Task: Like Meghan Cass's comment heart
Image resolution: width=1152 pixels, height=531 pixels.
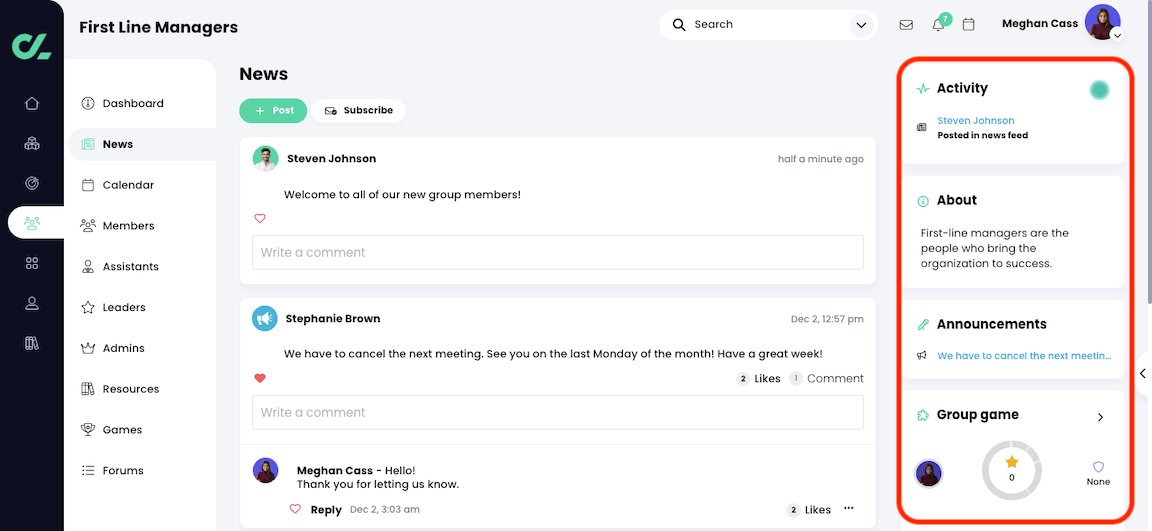Action: [x=295, y=509]
